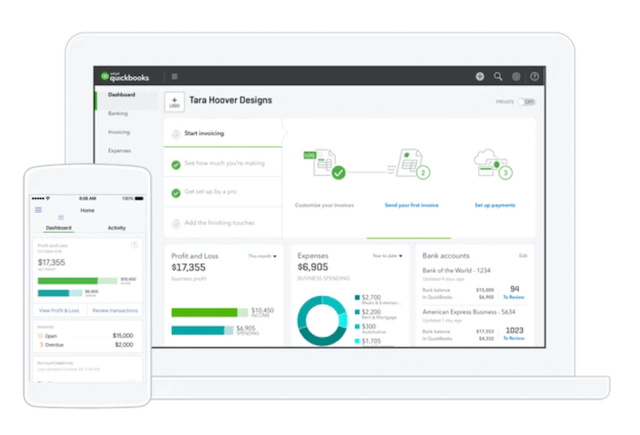640x435 pixels.
Task: Click the green $10,450 income bar
Action: [x=210, y=313]
